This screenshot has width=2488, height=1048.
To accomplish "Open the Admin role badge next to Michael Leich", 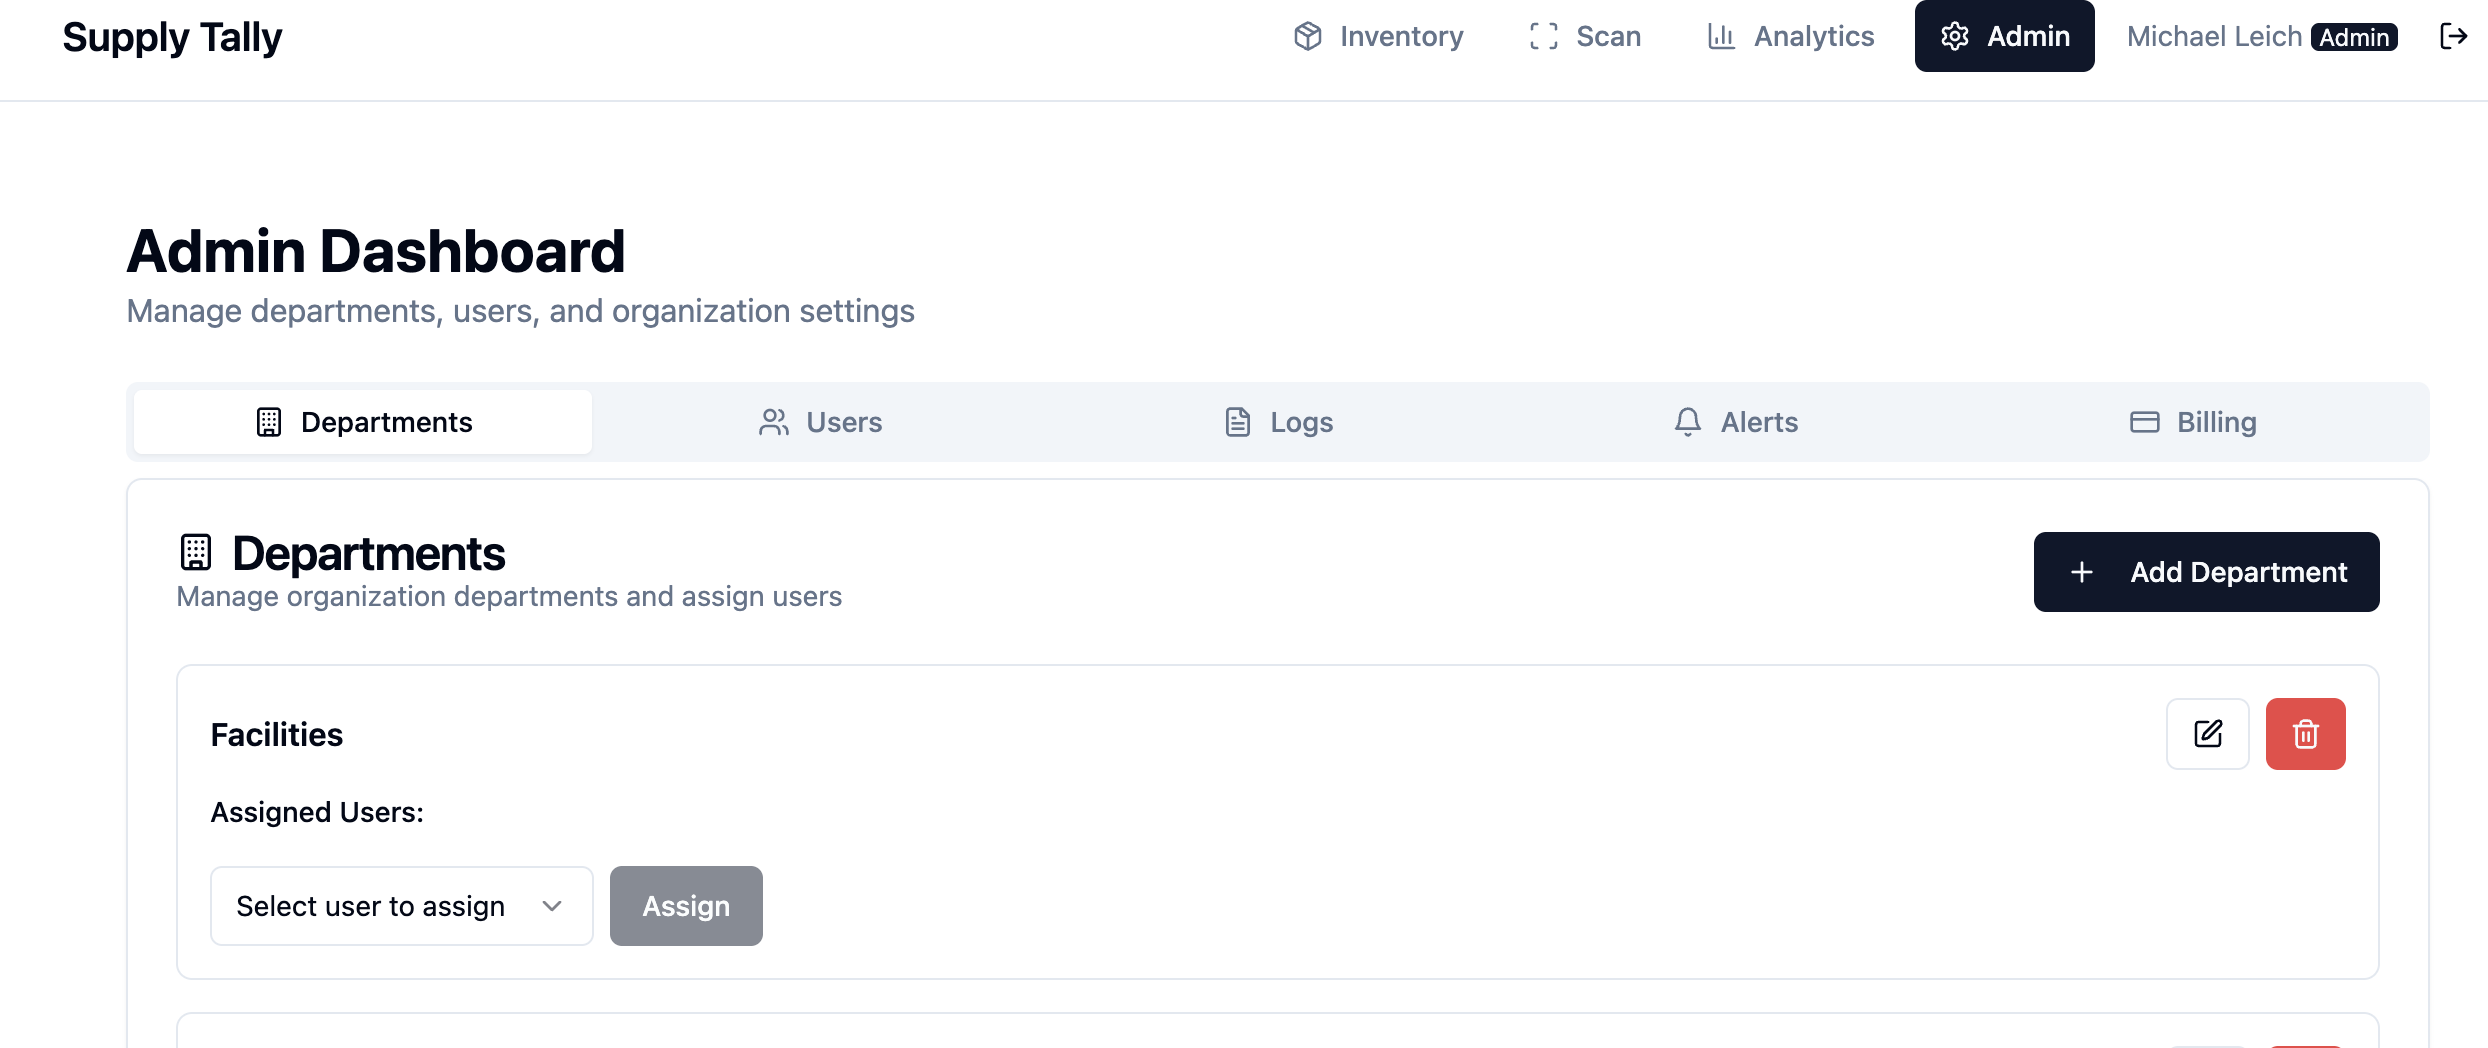I will [x=2356, y=37].
